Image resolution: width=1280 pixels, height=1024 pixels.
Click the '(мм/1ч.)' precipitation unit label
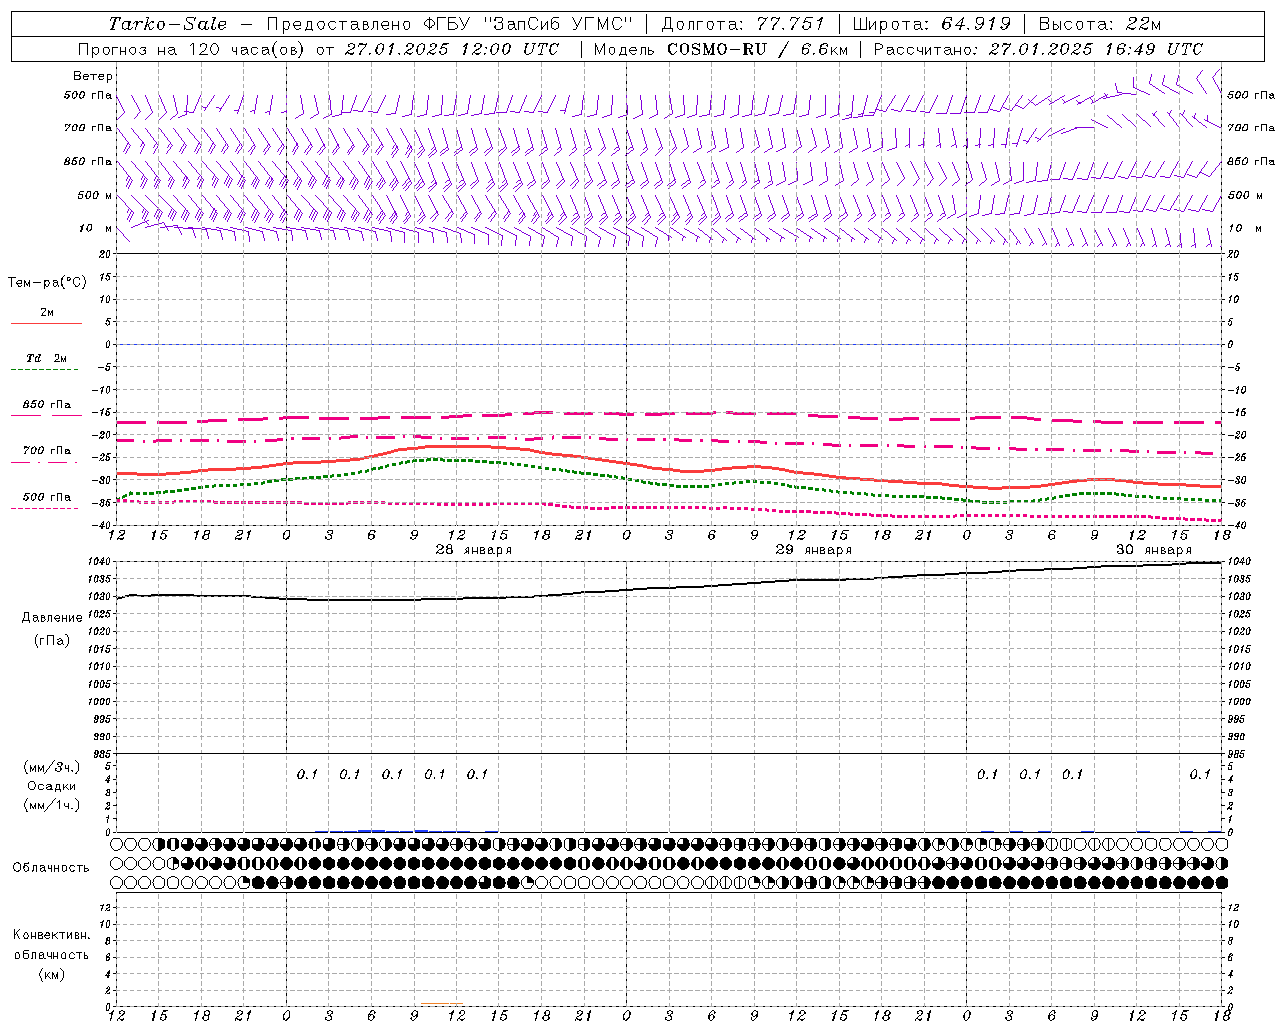tap(51, 805)
